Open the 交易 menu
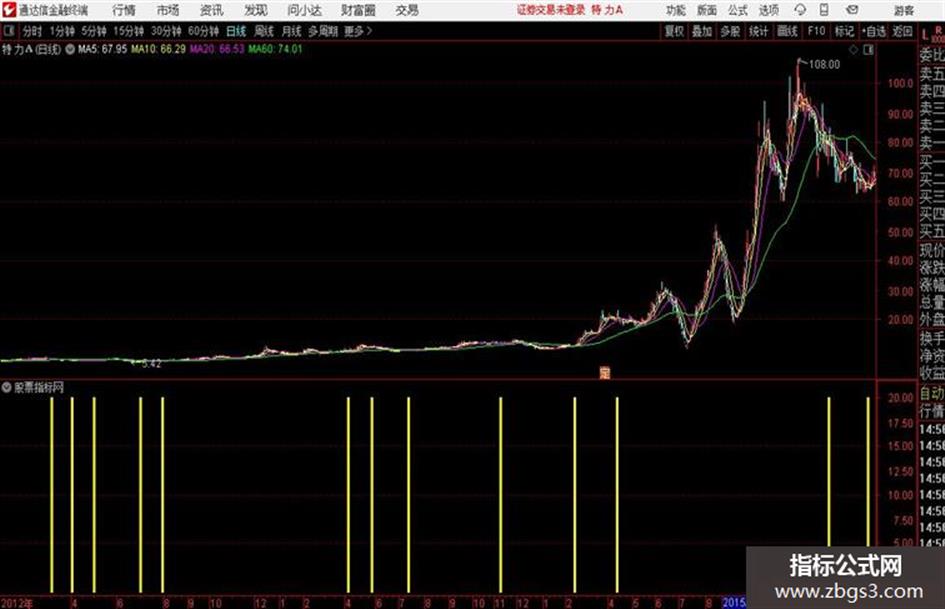 [x=407, y=10]
